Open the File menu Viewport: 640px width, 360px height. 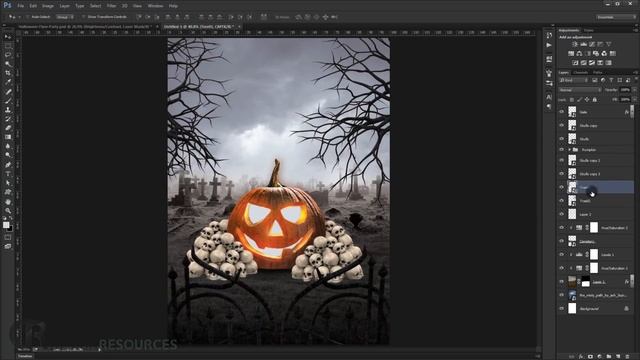20,6
